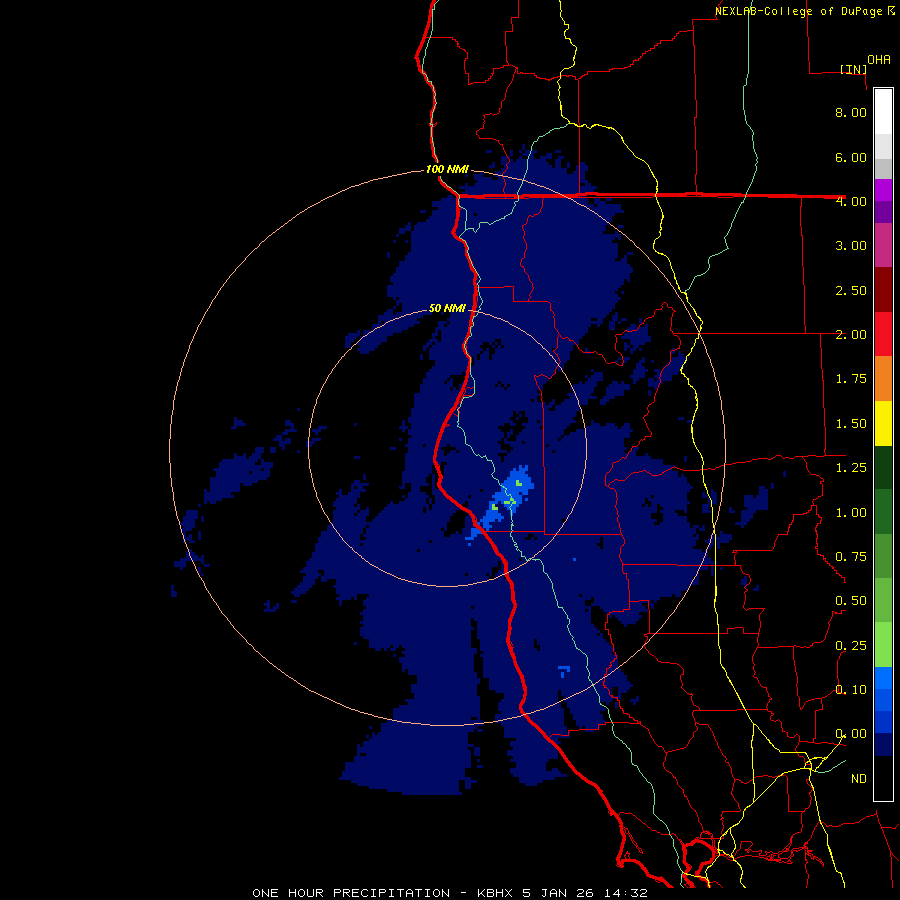The image size is (900, 900).
Task: Click the 1.75 legend value
Action: click(851, 379)
